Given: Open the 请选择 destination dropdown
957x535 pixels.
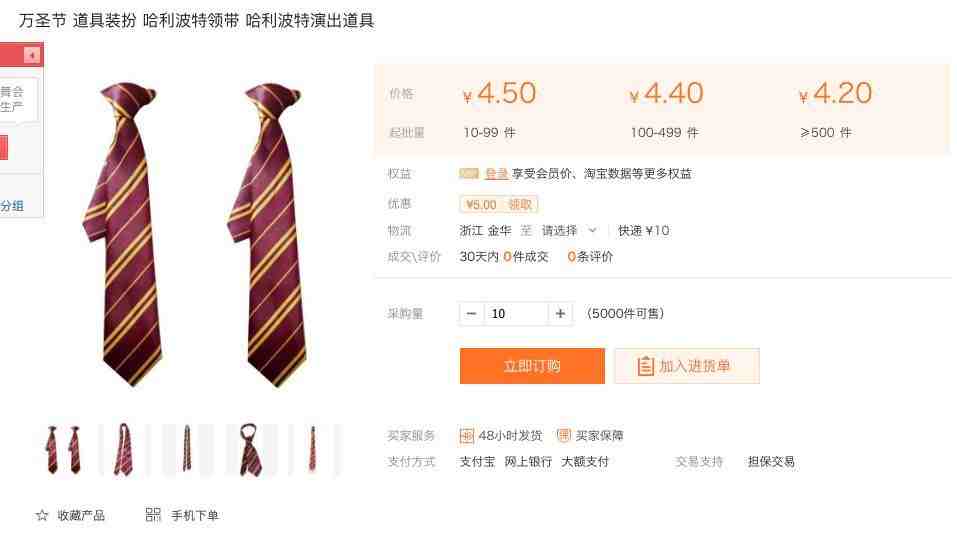Looking at the screenshot, I should 569,231.
